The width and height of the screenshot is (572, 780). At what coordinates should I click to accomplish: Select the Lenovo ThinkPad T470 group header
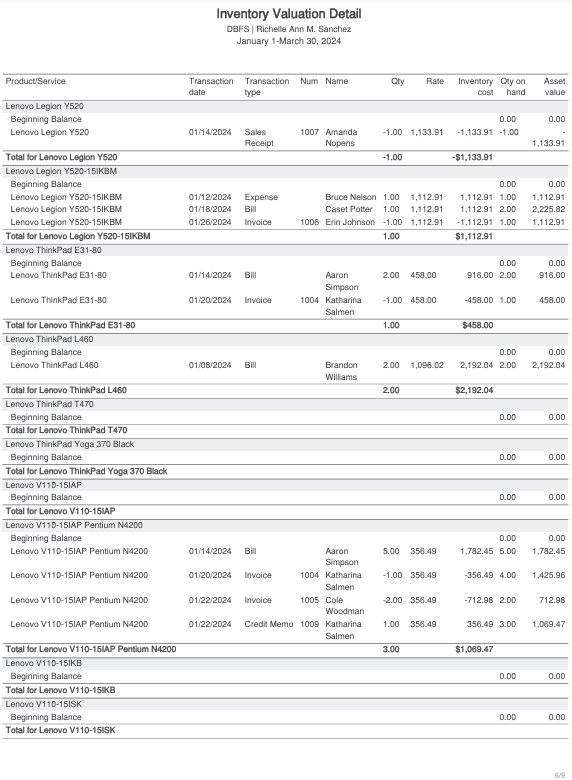286,404
